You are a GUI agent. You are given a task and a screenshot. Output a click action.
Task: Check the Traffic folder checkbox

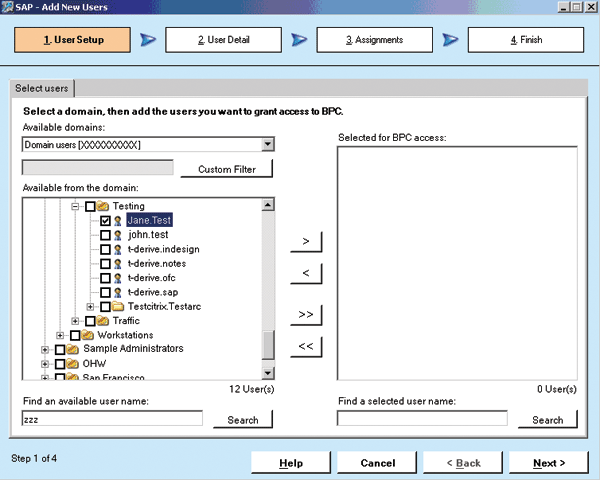(x=90, y=321)
